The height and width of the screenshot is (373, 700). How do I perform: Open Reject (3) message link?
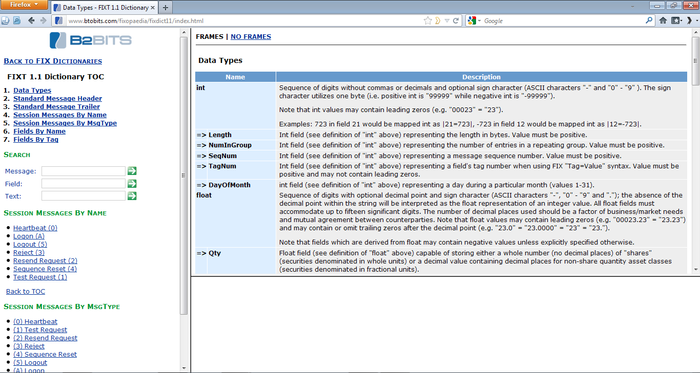(x=29, y=253)
